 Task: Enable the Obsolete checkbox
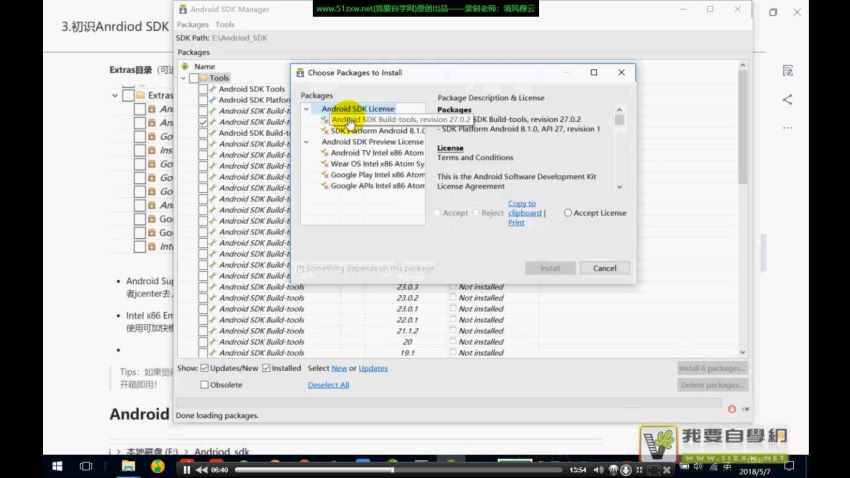pos(205,384)
